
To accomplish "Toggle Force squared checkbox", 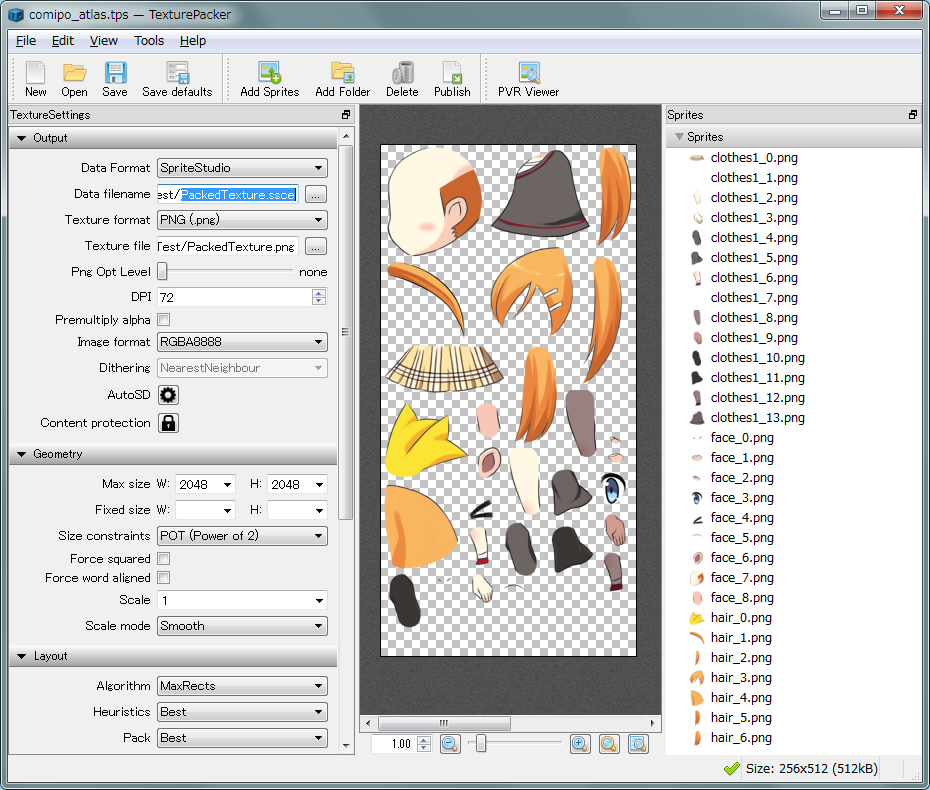I will pyautogui.click(x=164, y=559).
